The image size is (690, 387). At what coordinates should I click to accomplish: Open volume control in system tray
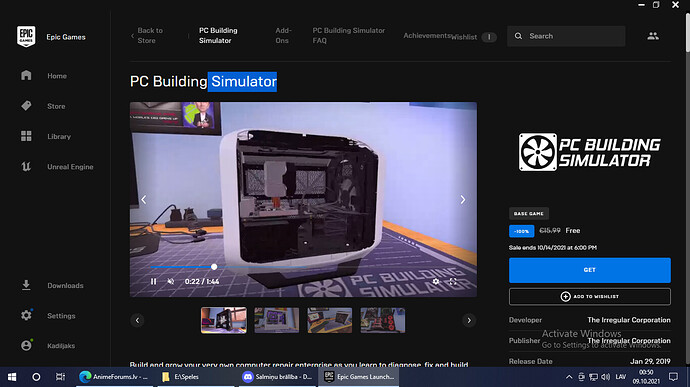tap(606, 377)
